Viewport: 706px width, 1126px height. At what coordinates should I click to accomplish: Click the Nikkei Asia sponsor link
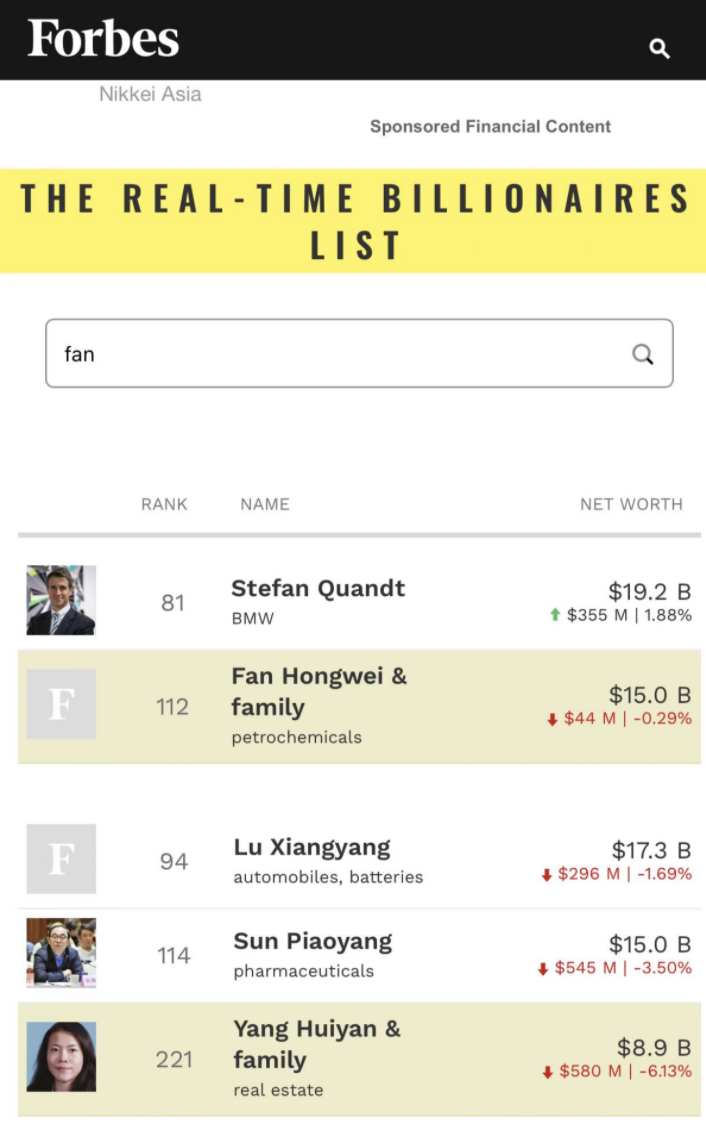150,94
